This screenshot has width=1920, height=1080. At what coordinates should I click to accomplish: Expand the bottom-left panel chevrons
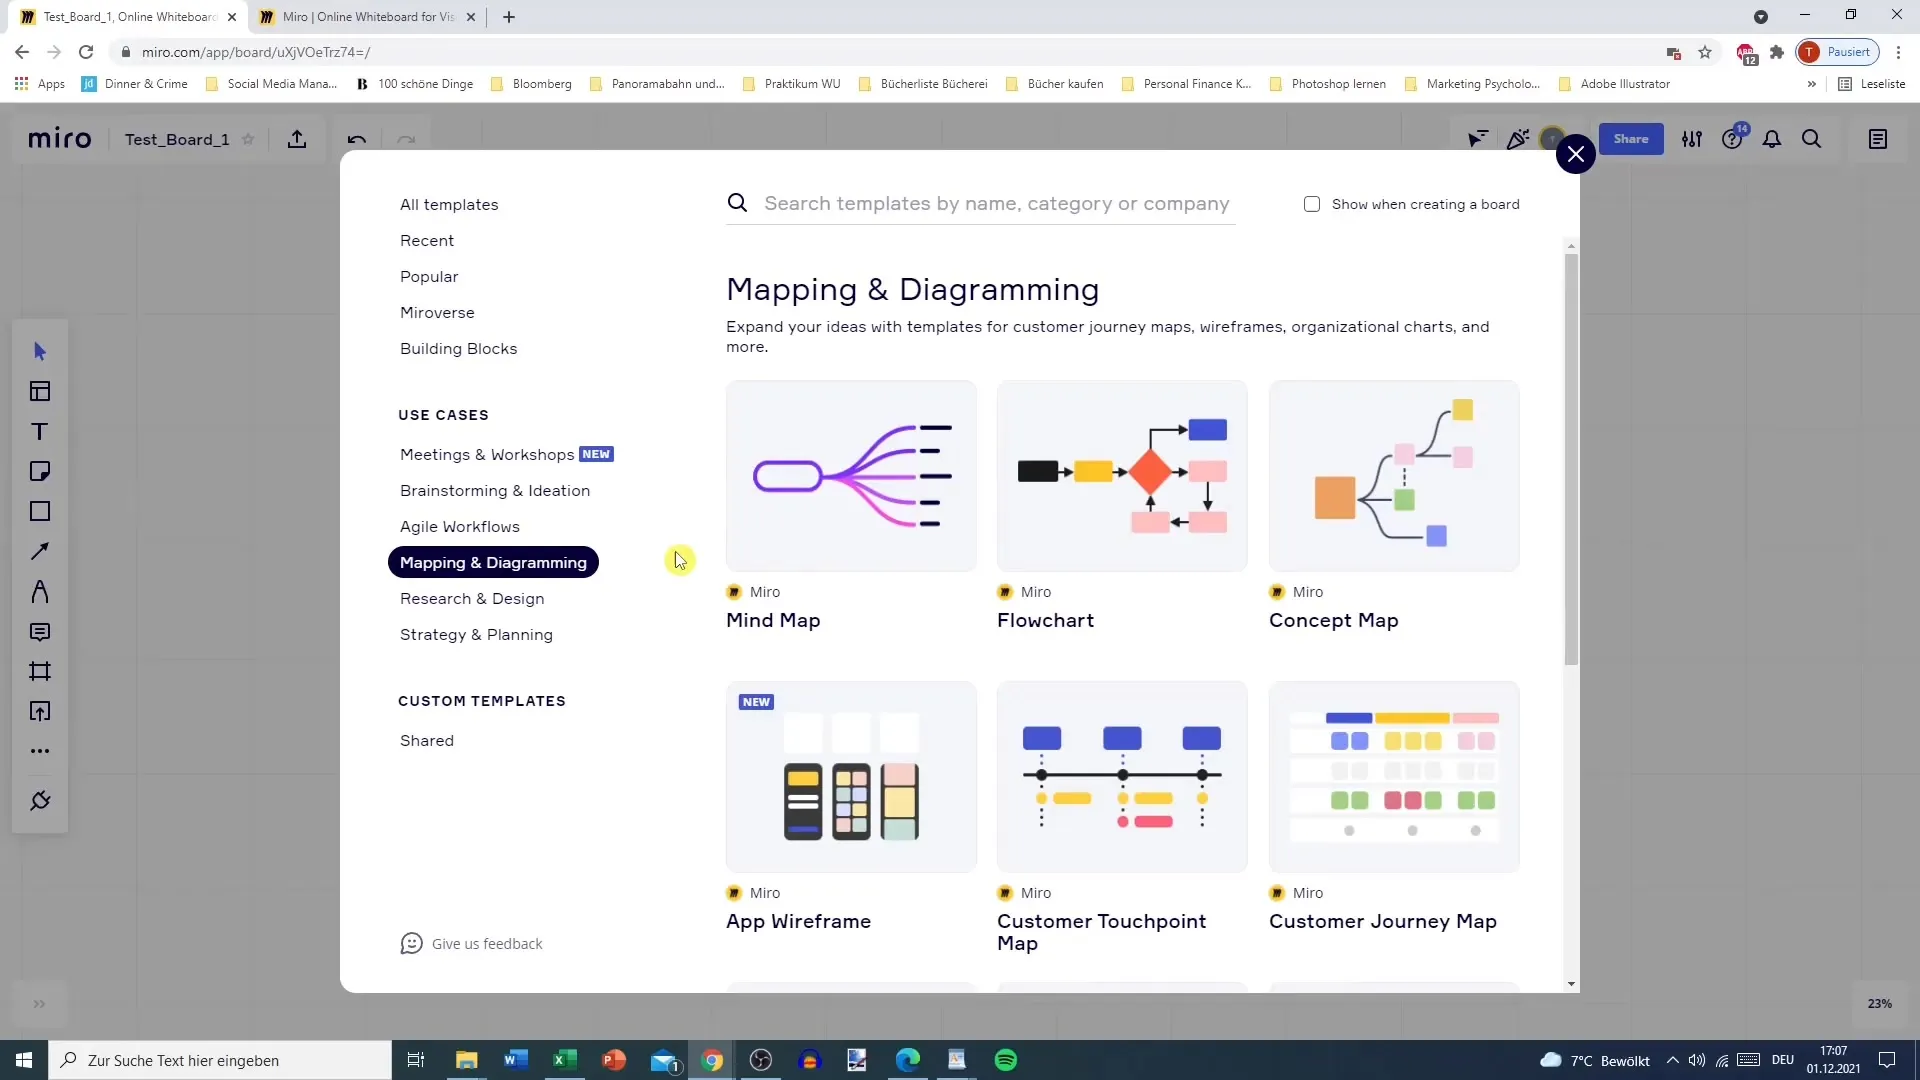pyautogui.click(x=39, y=1003)
